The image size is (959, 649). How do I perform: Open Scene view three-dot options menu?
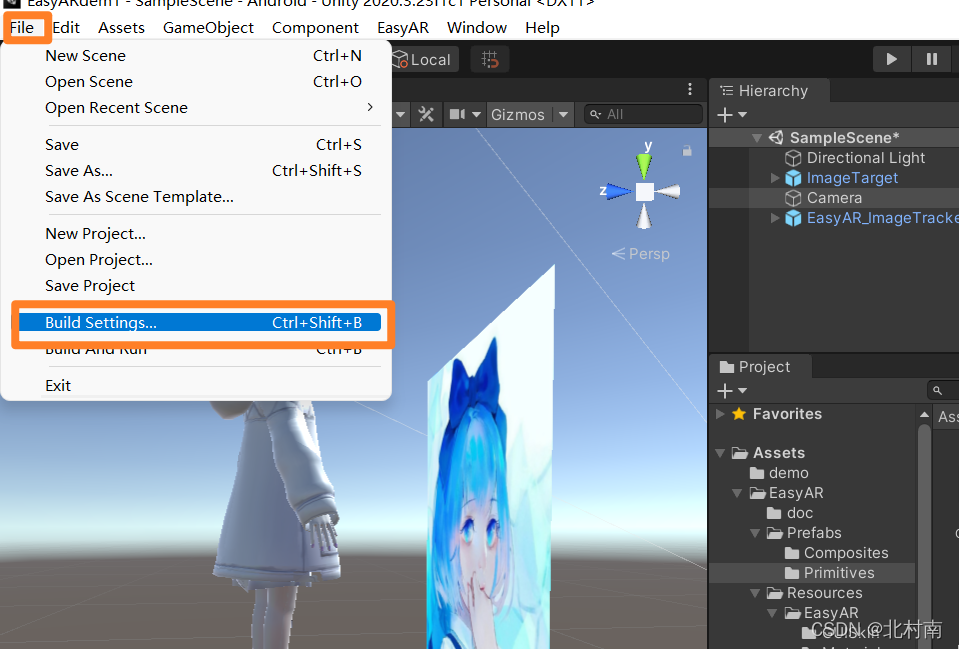[690, 89]
